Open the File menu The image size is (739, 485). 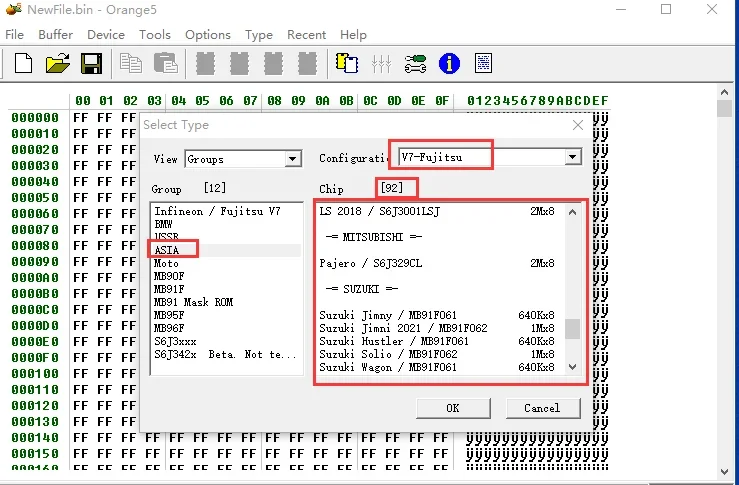click(14, 35)
